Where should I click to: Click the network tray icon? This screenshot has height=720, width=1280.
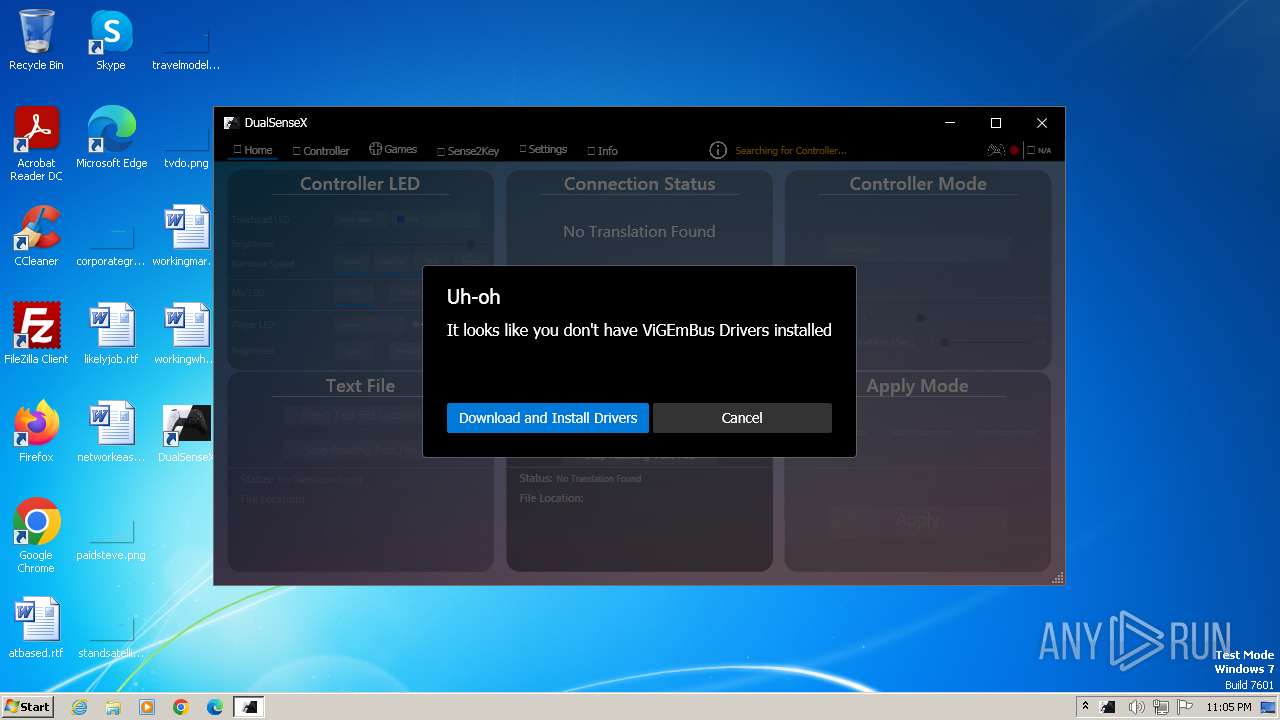(1160, 707)
